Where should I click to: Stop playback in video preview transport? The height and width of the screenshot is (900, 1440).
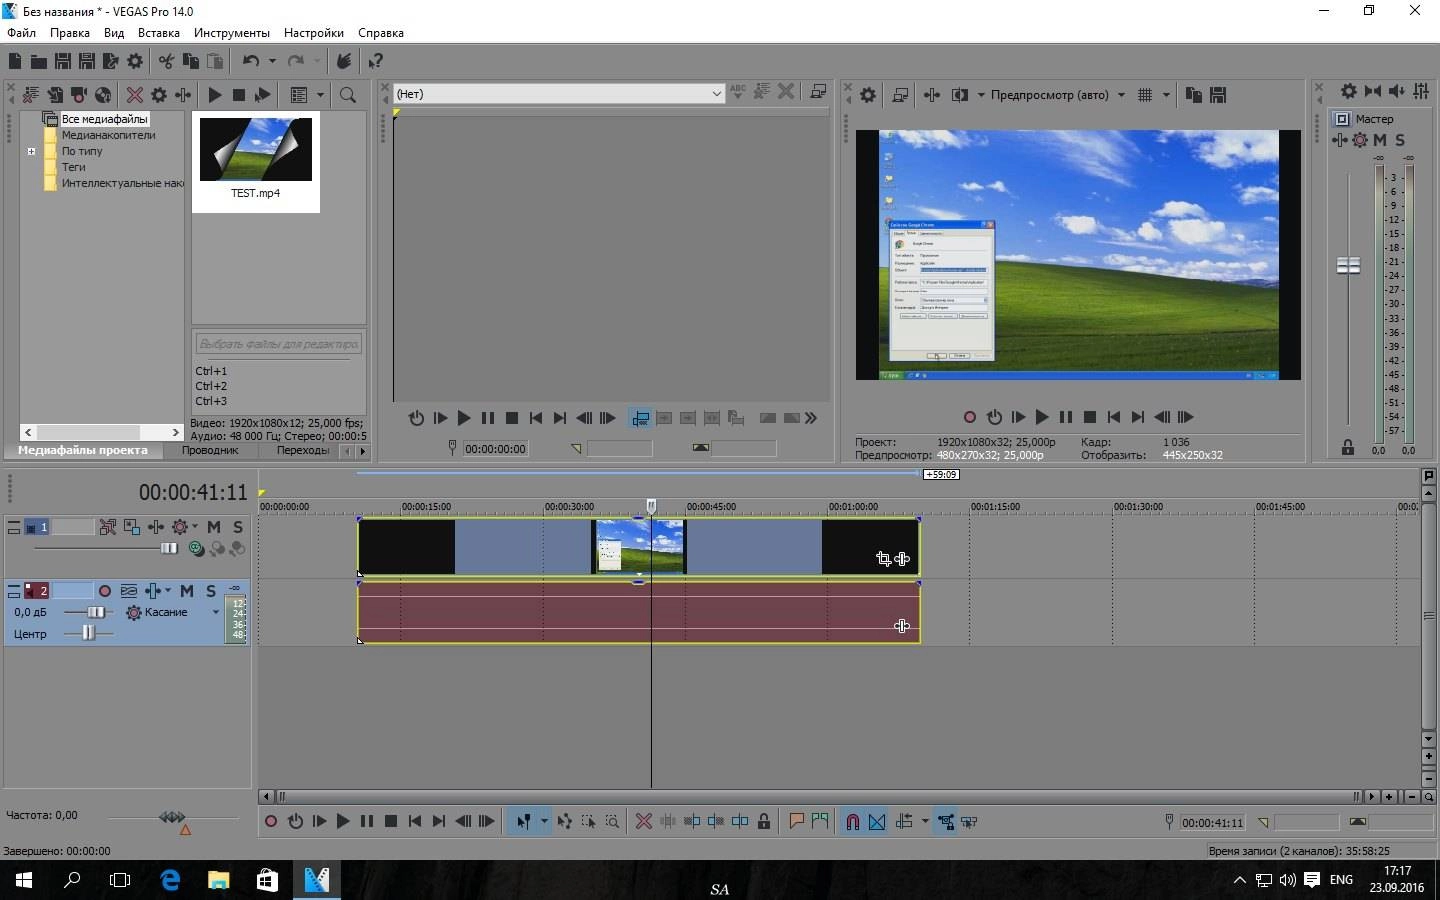click(x=1090, y=417)
